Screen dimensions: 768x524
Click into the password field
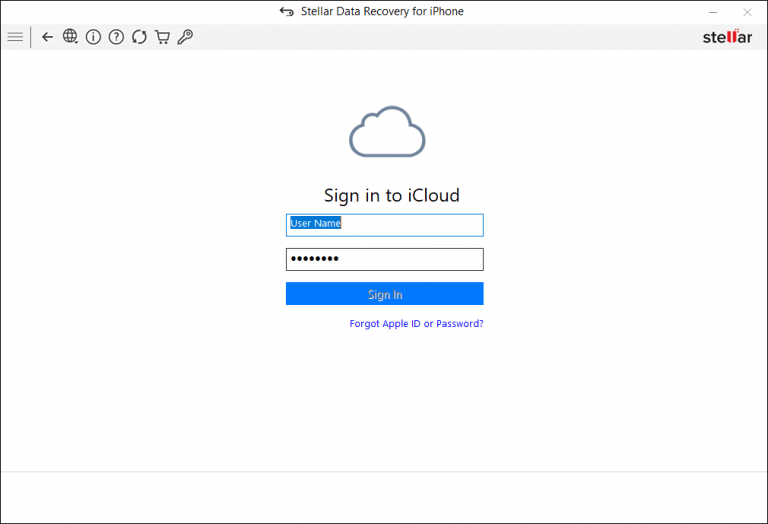pyautogui.click(x=384, y=259)
